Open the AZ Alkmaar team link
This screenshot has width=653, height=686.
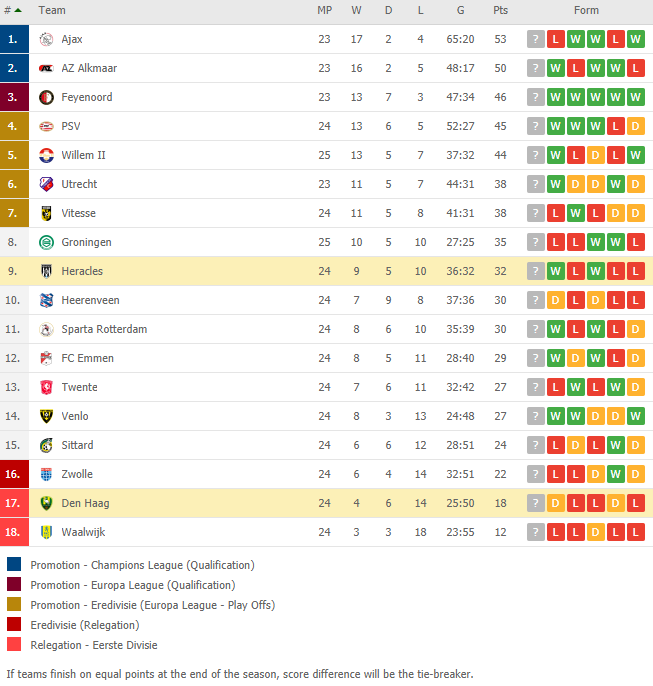89,68
